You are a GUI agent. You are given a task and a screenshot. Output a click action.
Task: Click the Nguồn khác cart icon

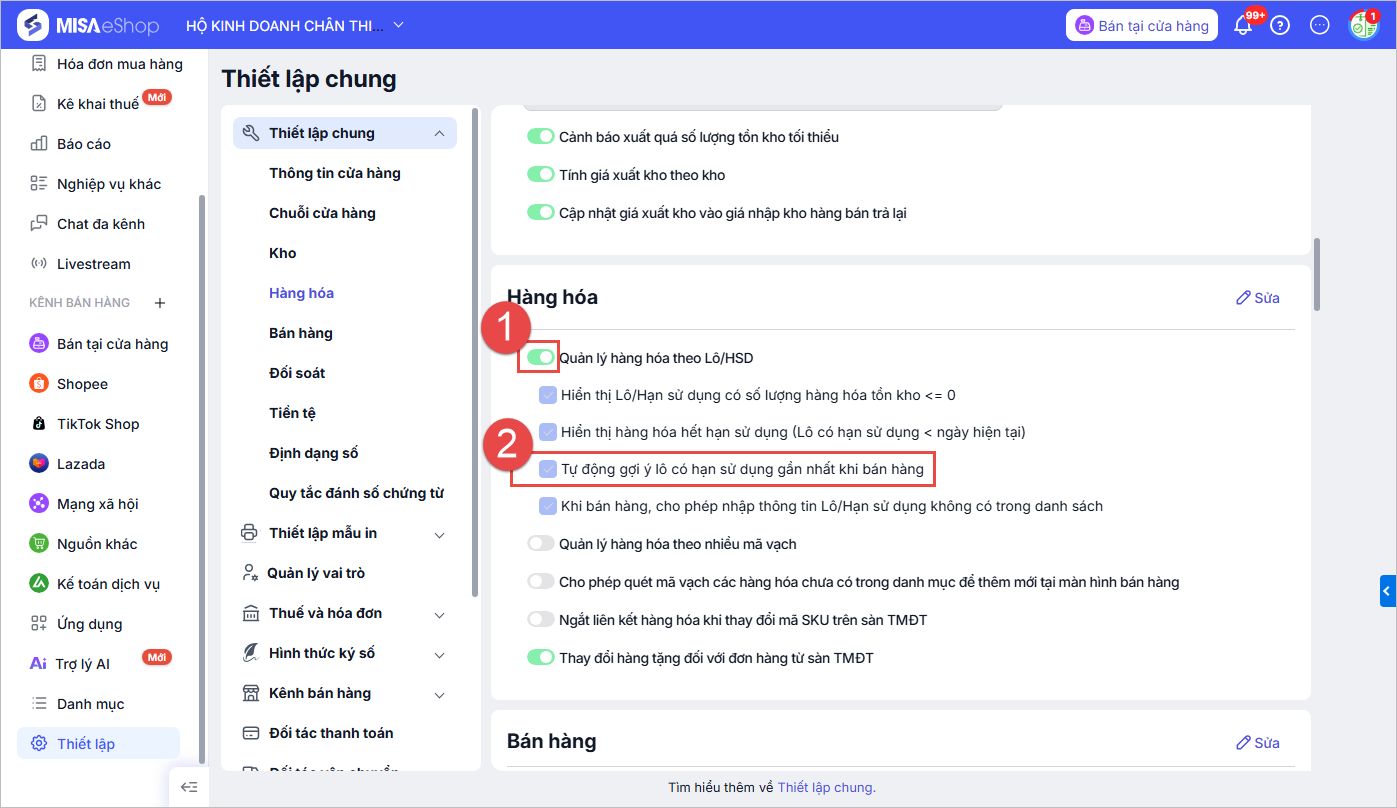point(39,544)
